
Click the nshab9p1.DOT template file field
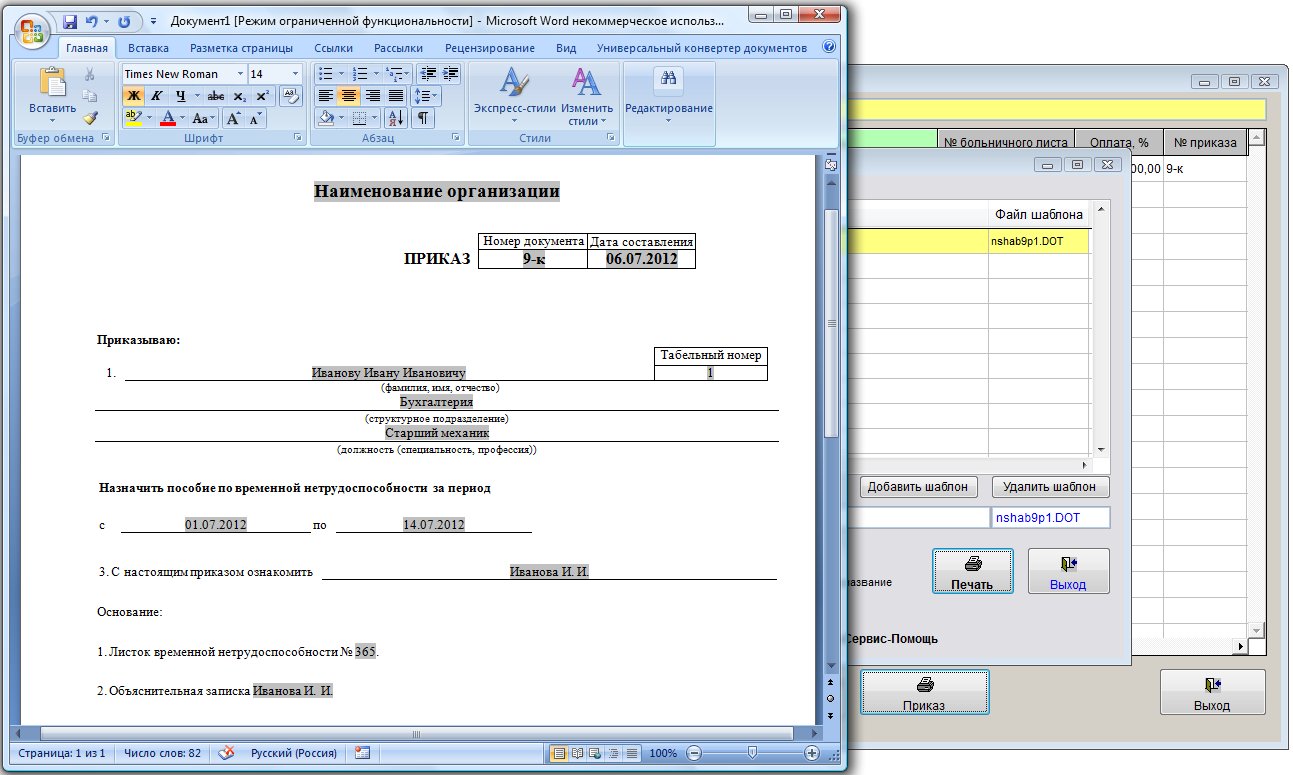(x=1049, y=518)
